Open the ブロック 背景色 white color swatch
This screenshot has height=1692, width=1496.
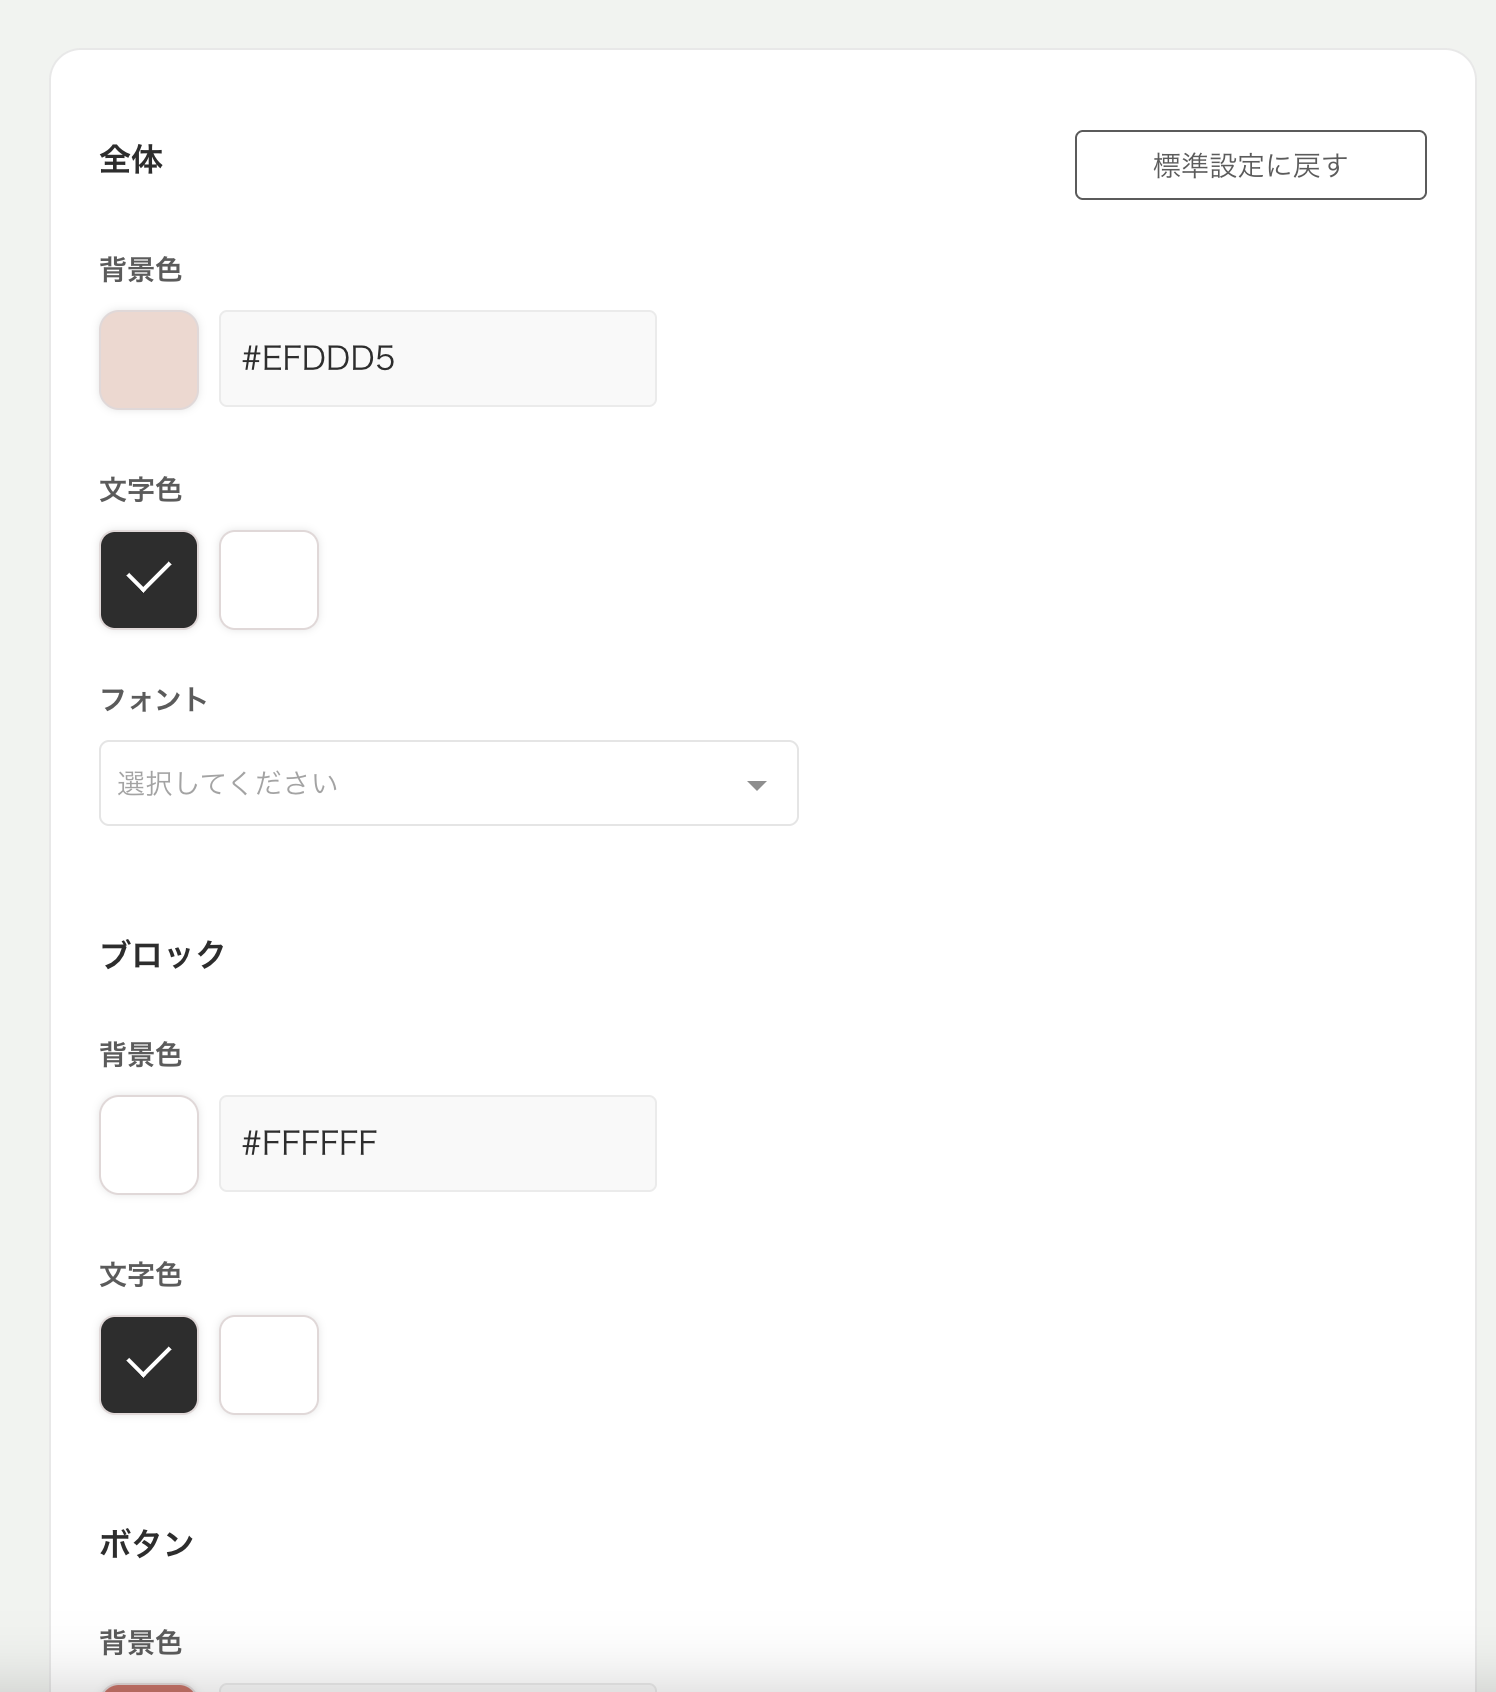pos(148,1143)
